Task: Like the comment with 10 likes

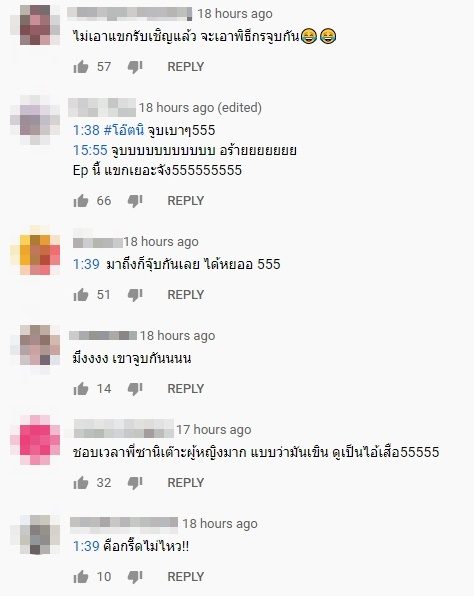Action: tap(81, 577)
